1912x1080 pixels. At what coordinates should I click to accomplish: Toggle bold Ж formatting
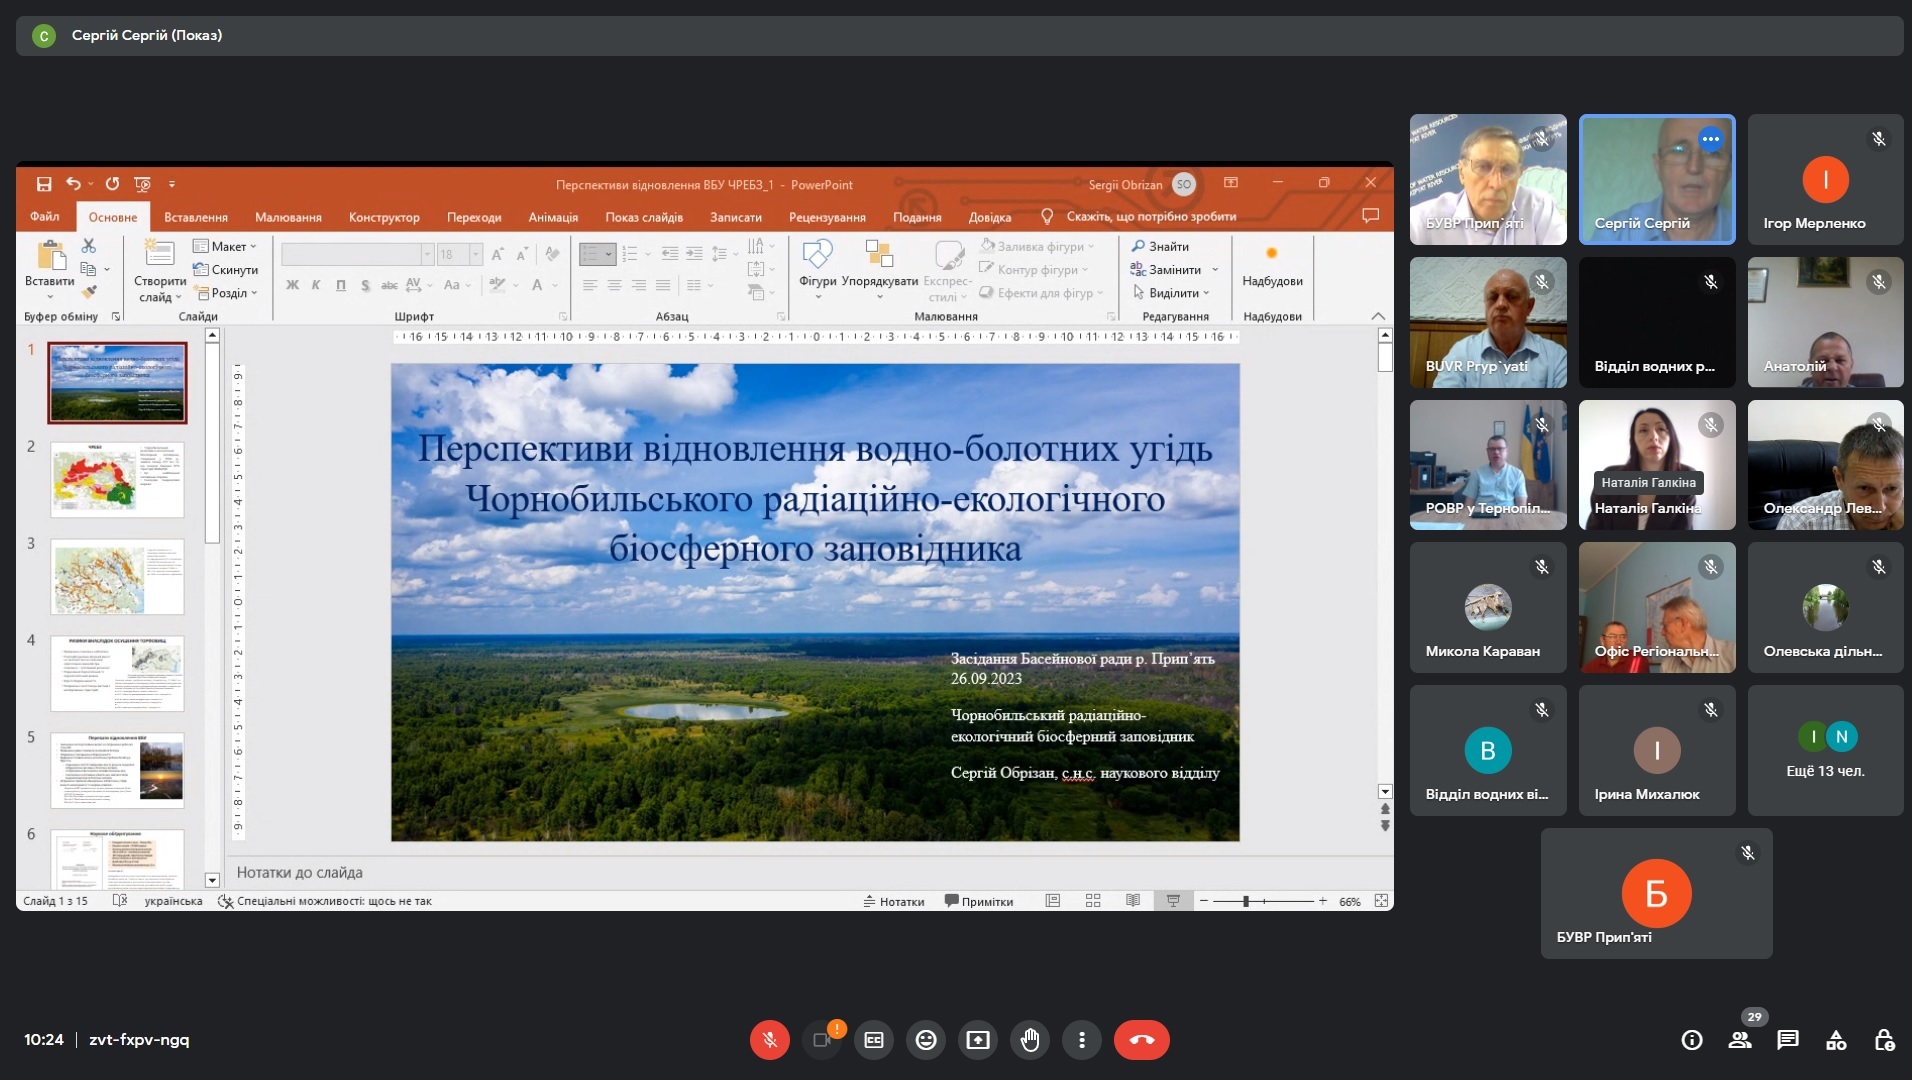click(292, 285)
